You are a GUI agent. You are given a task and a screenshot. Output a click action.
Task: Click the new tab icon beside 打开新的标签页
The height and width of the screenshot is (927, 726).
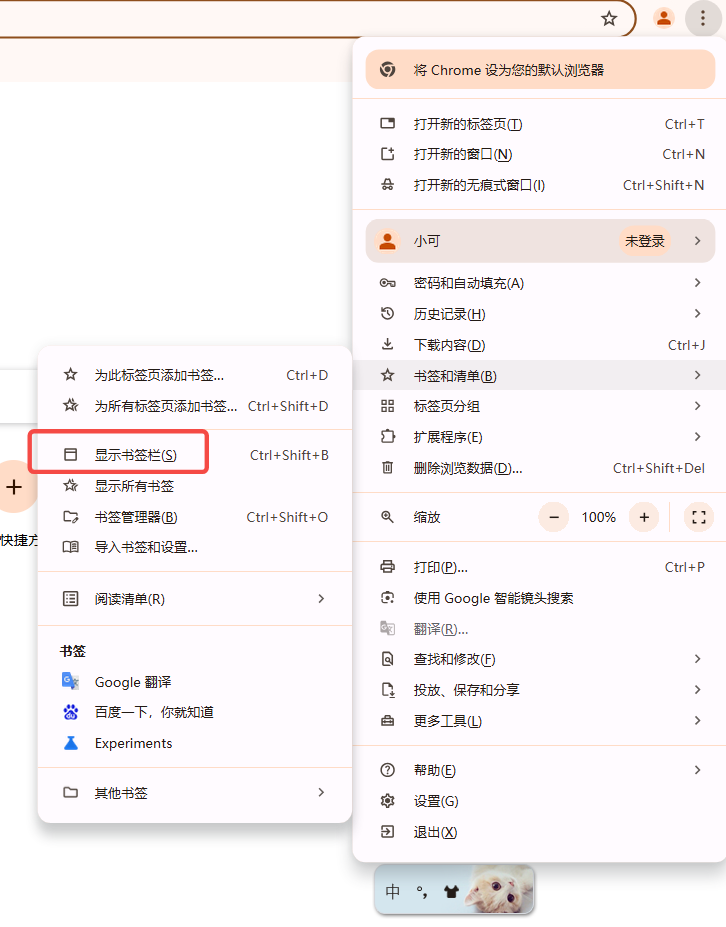coord(387,124)
